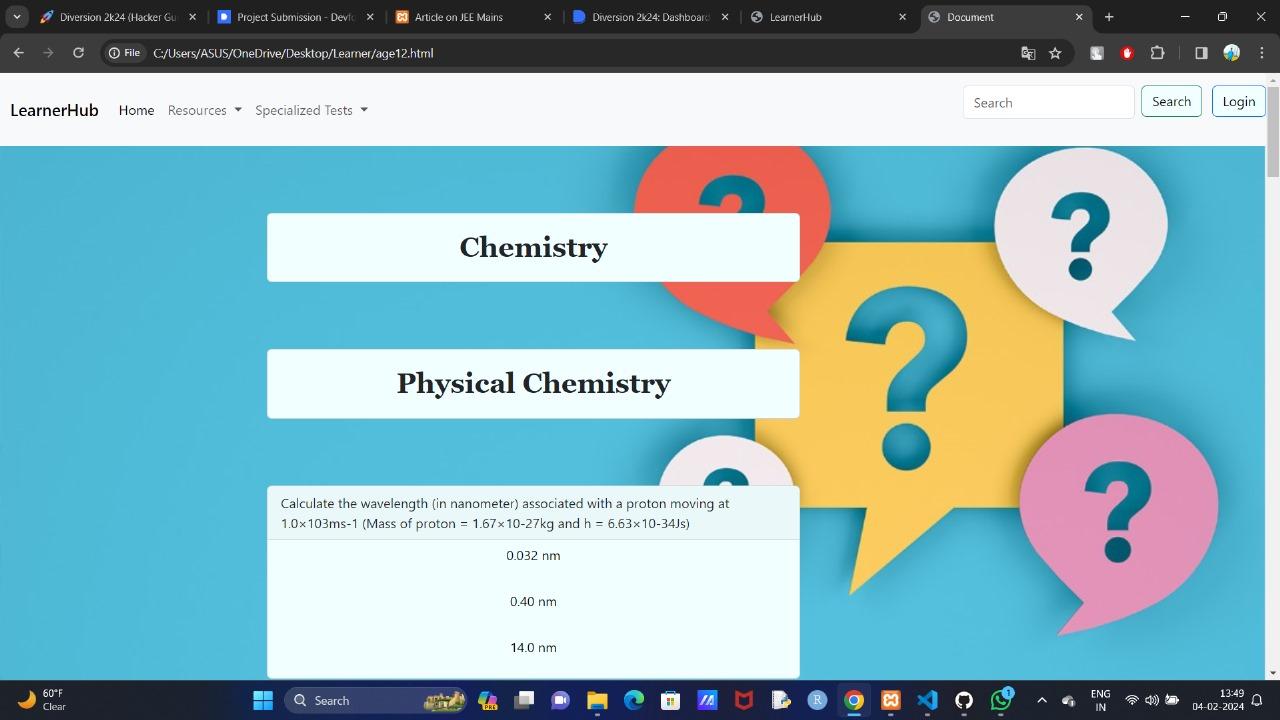This screenshot has height=720, width=1280.
Task: Switch to Article on JEE Mains tab
Action: [473, 17]
